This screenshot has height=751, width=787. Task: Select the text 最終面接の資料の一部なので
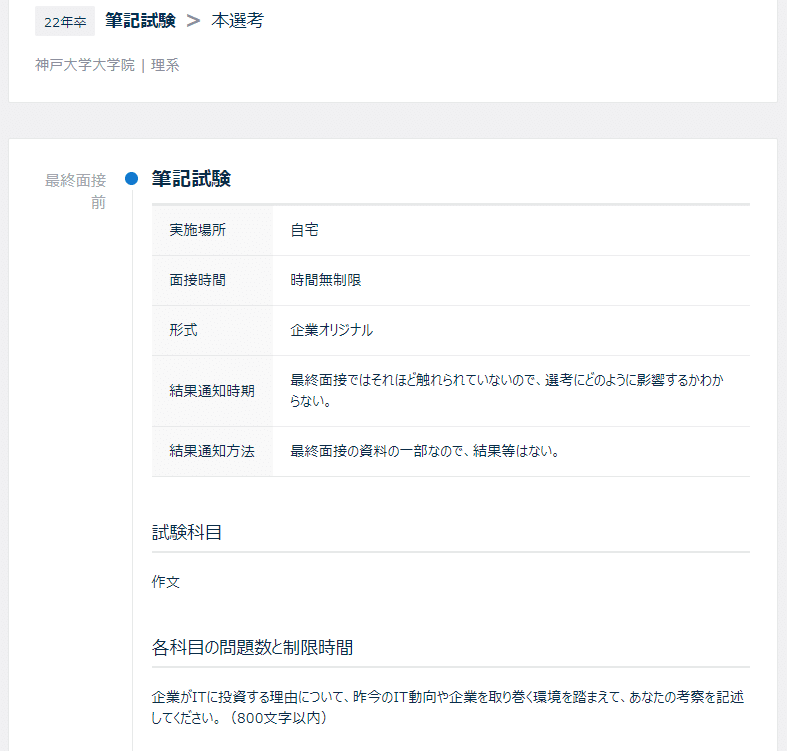pos(425,451)
